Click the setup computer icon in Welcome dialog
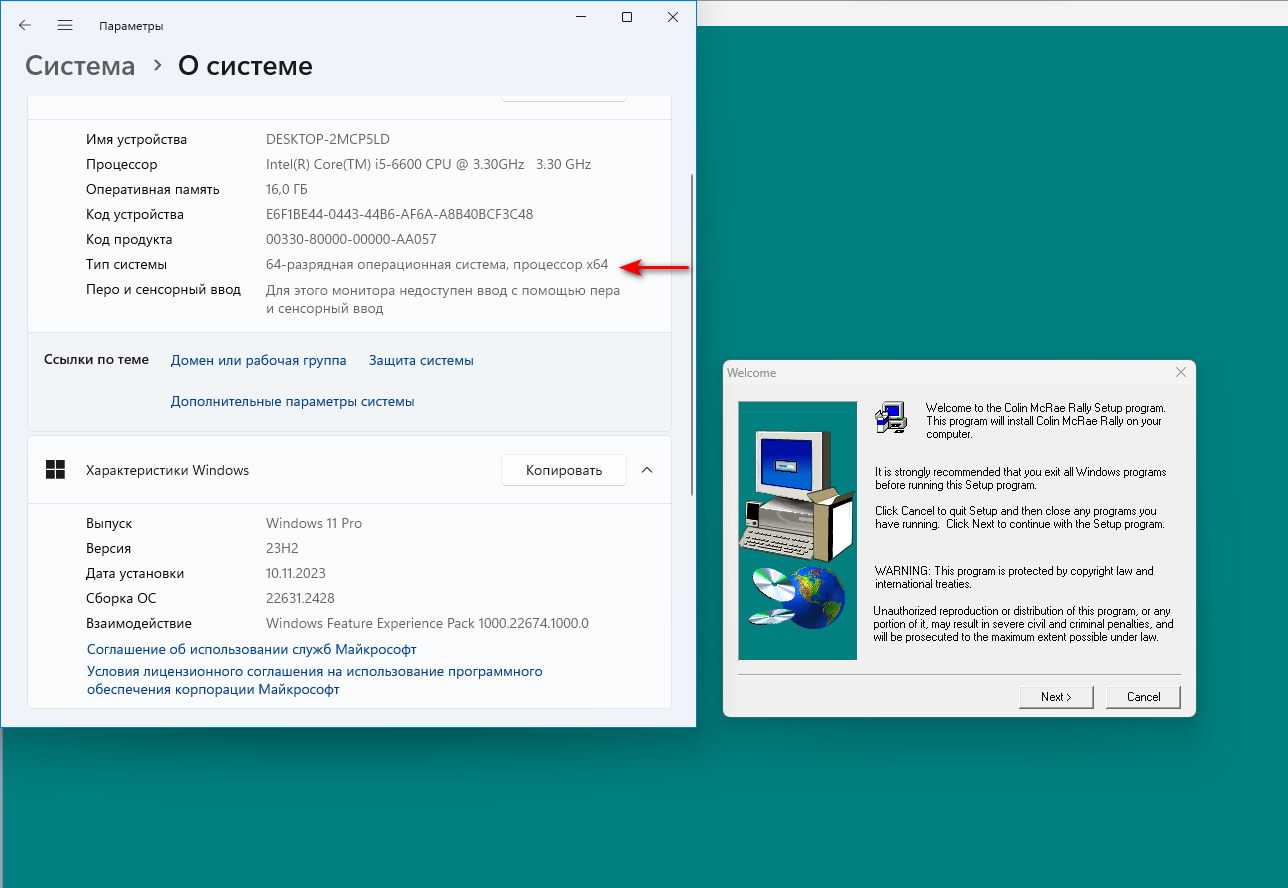 tap(890, 417)
